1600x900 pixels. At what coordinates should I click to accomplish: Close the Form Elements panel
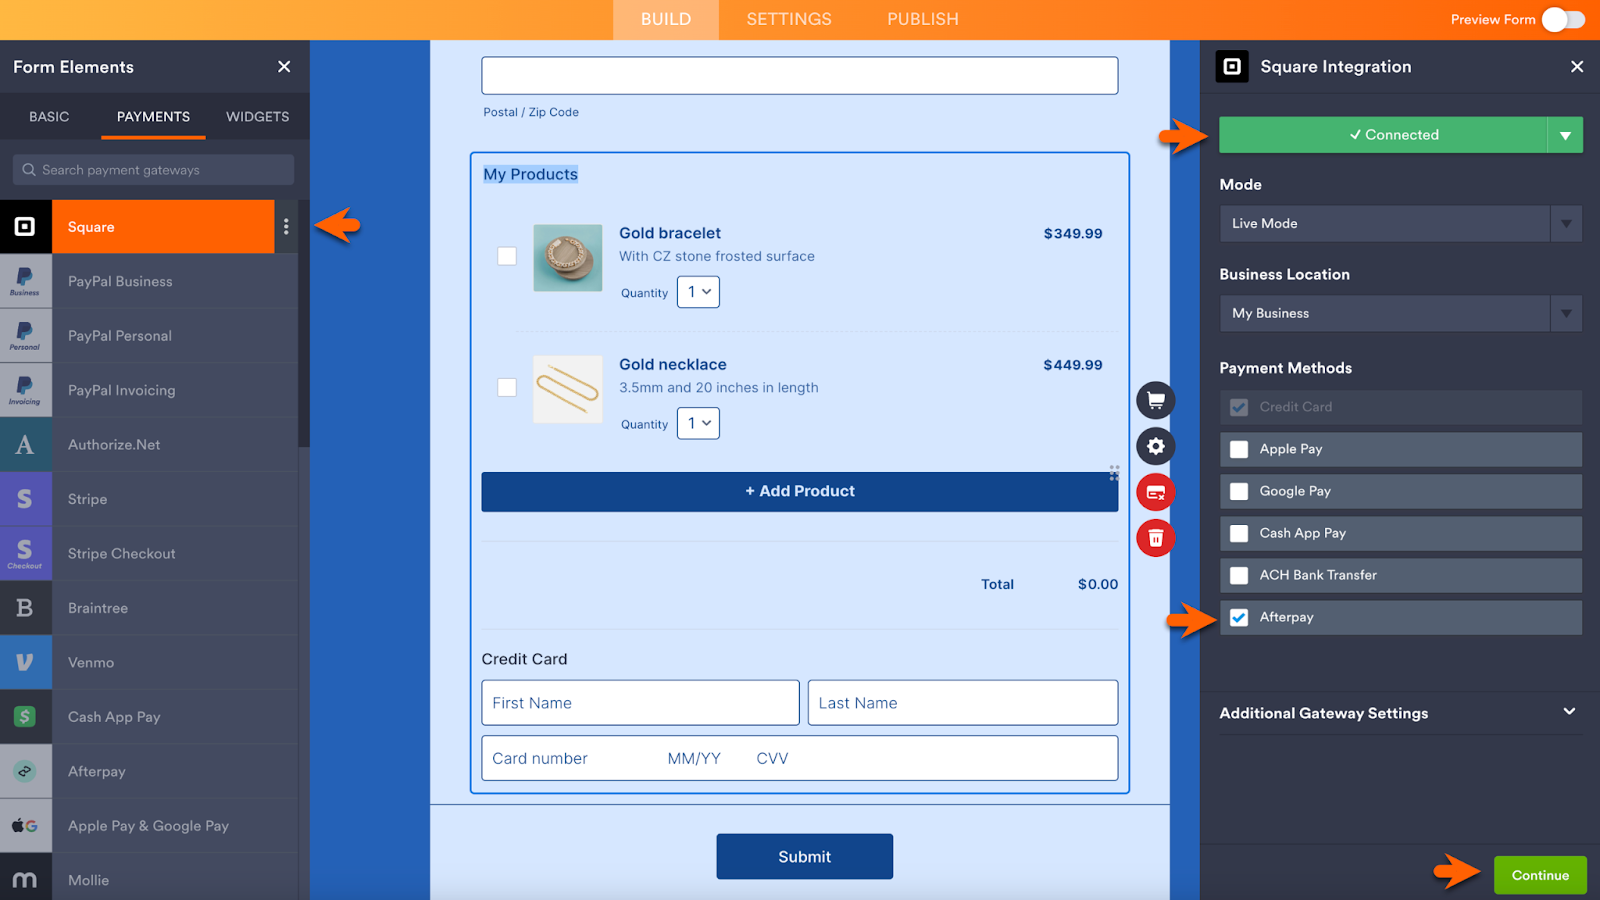pyautogui.click(x=284, y=67)
